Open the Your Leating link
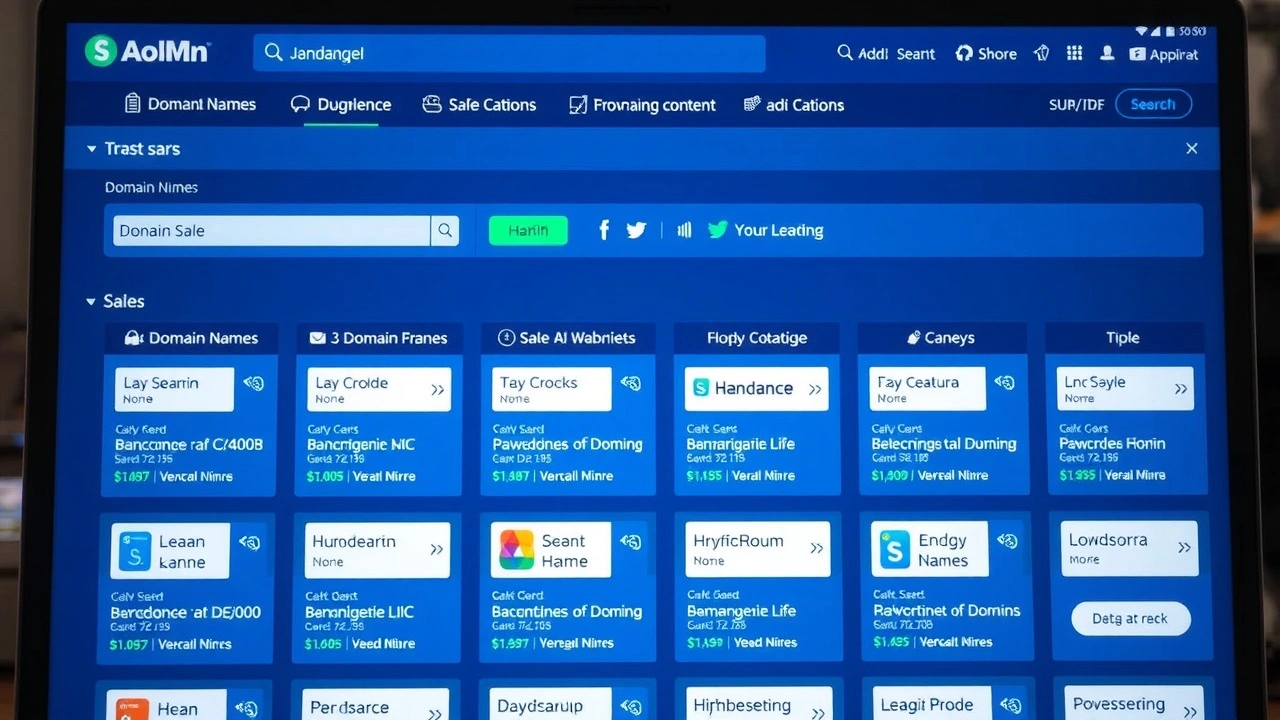The width and height of the screenshot is (1280, 720). (778, 230)
